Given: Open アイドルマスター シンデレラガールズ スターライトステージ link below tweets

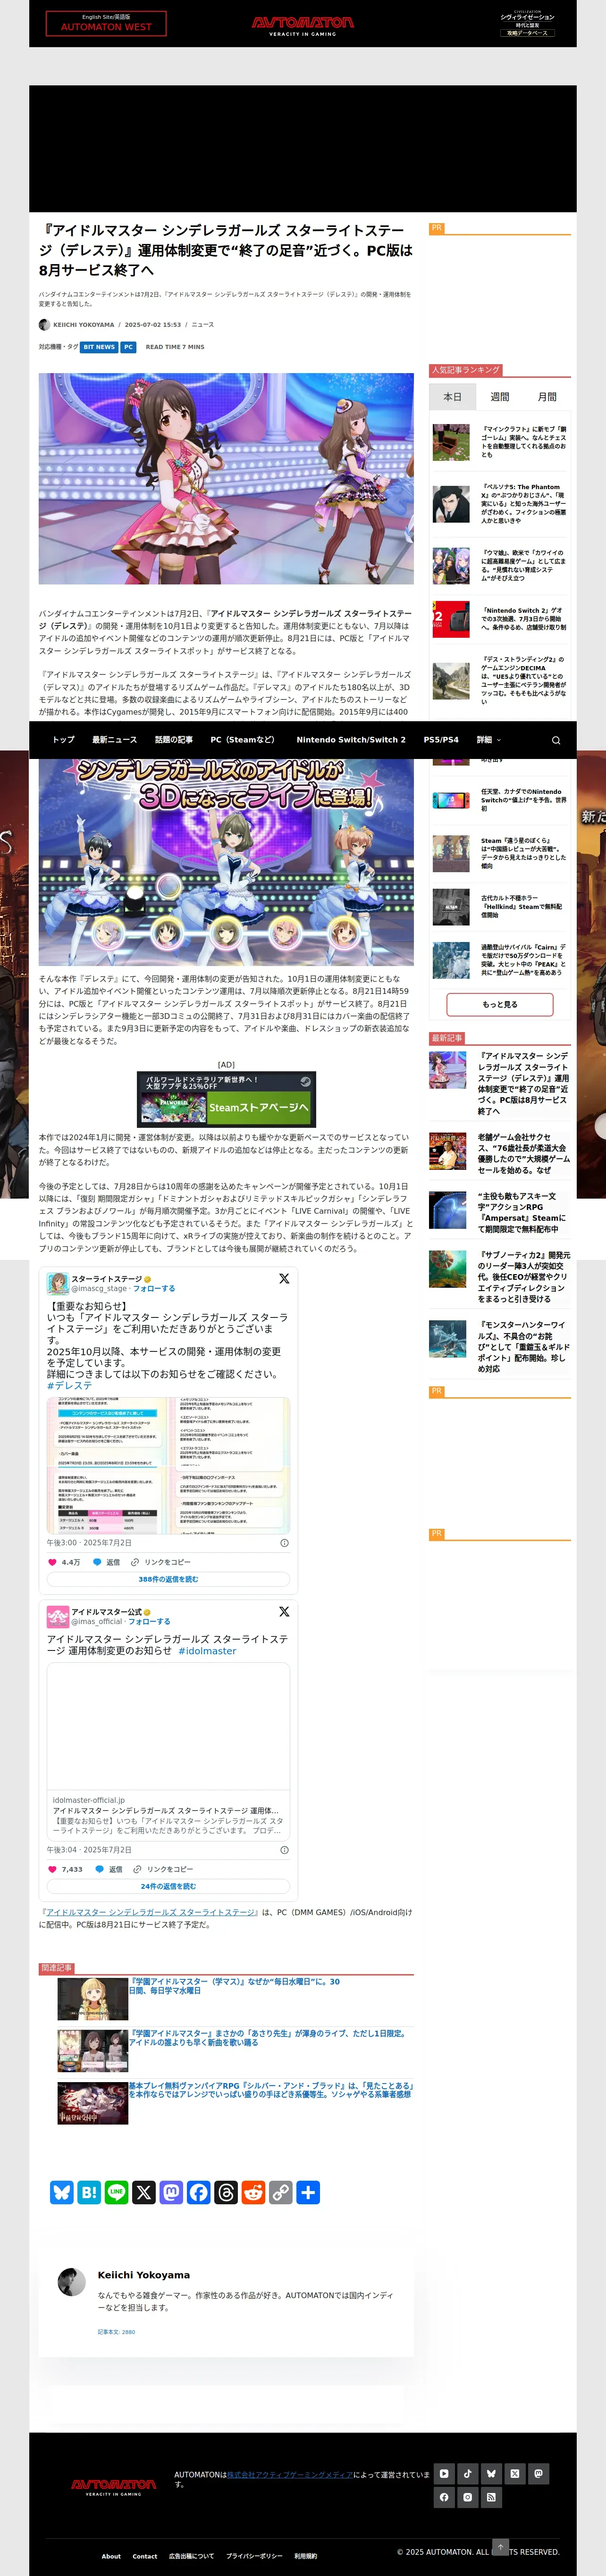Looking at the screenshot, I should 150,1912.
